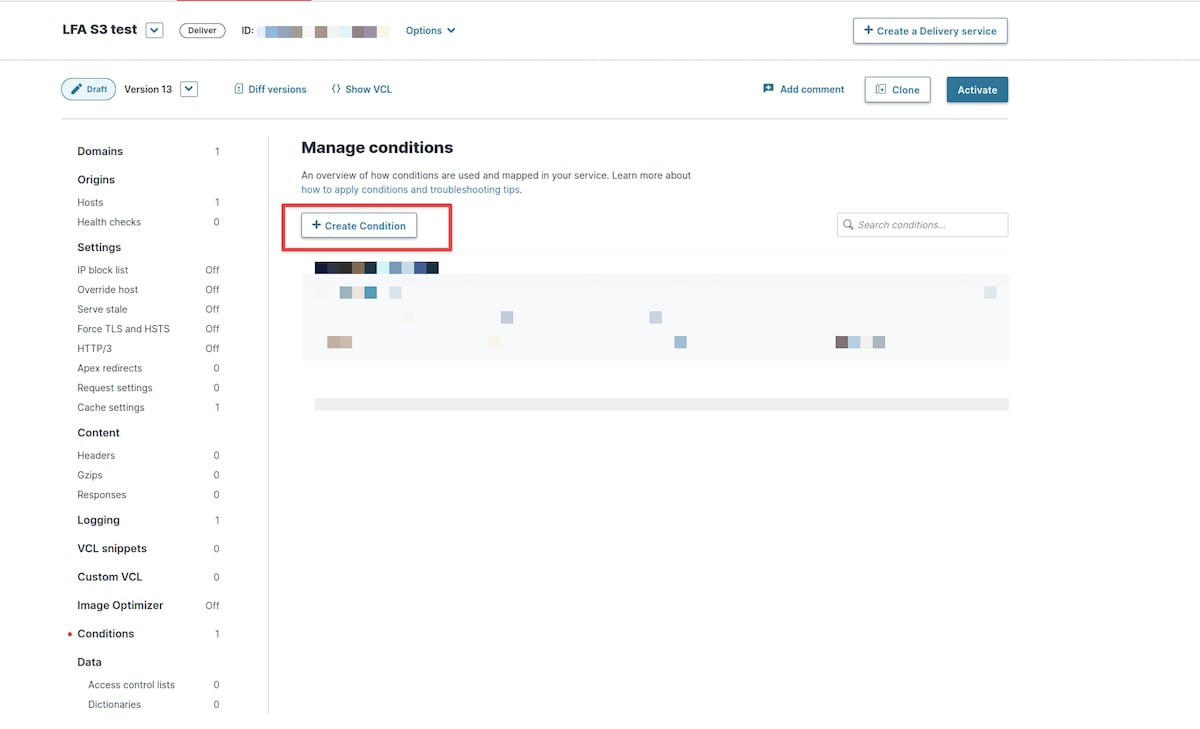The image size is (1200, 729).
Task: Open VCL snippets section
Action: coord(112,548)
